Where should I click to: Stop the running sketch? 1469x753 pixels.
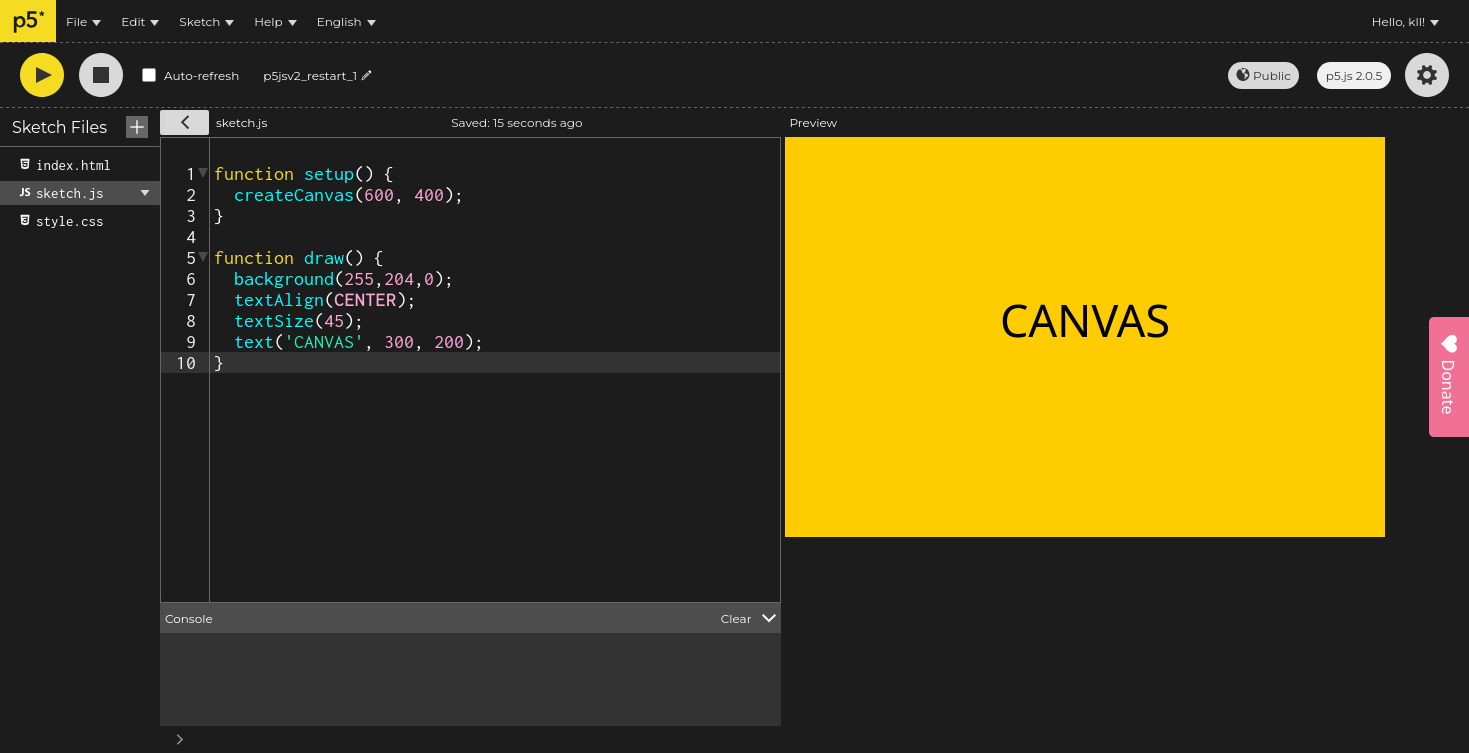click(x=101, y=75)
